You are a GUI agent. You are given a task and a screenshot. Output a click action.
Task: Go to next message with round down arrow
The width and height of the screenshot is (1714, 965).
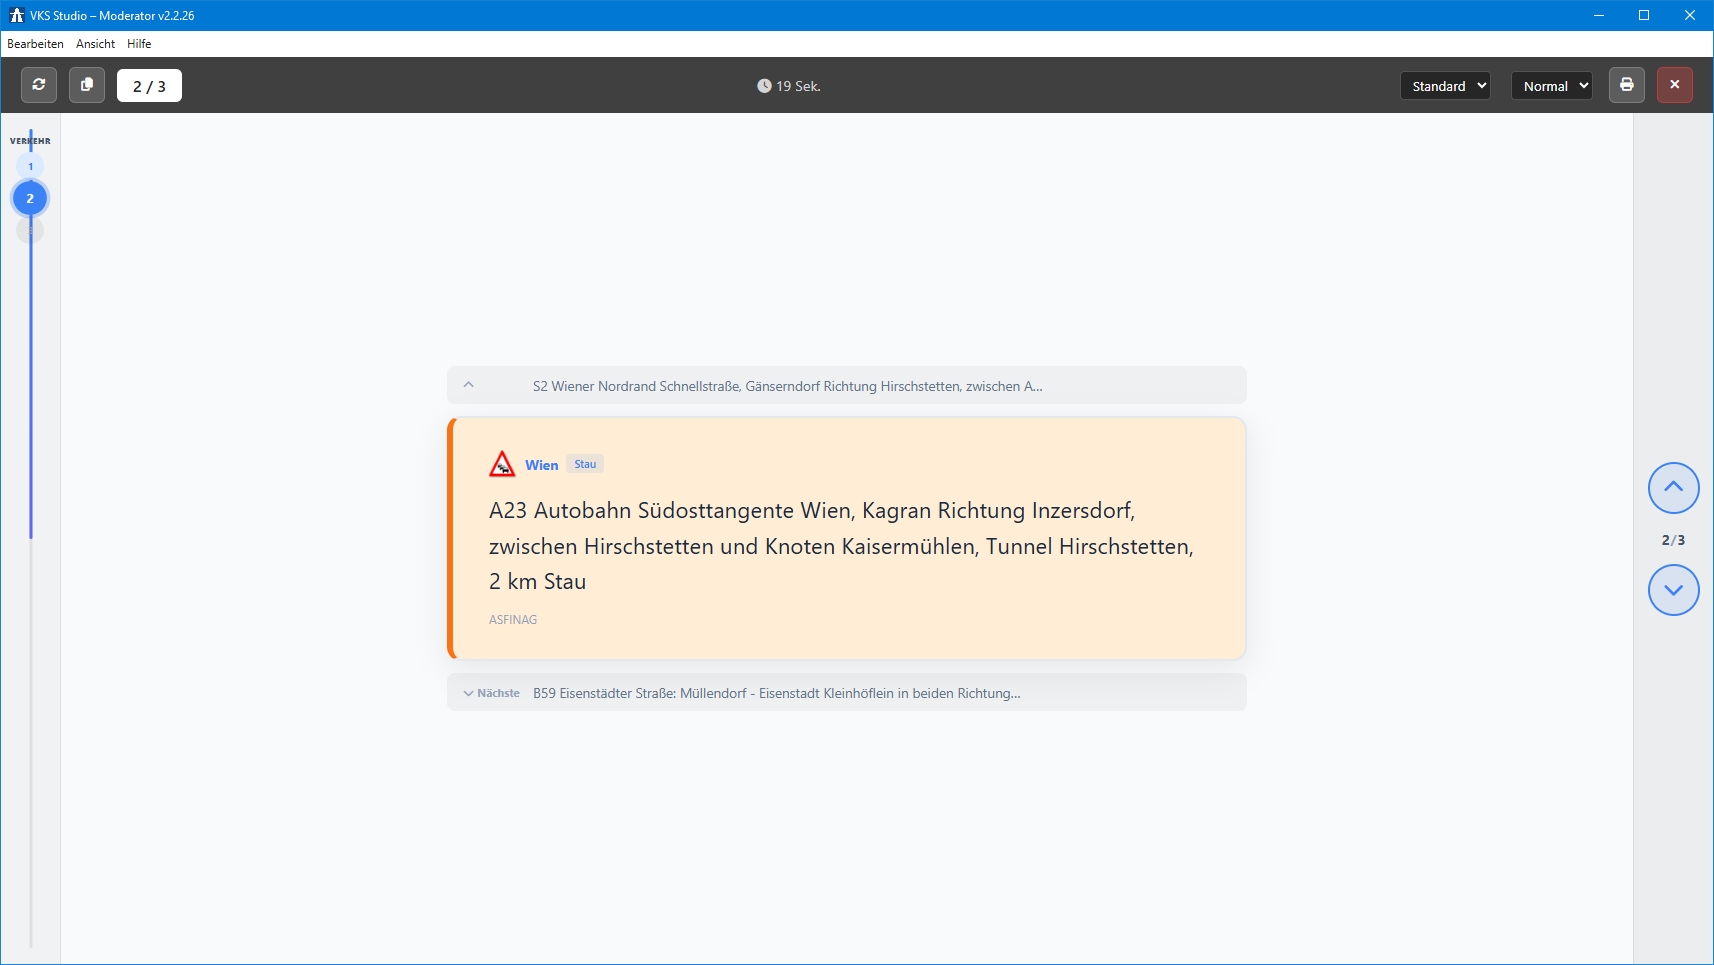tap(1673, 590)
